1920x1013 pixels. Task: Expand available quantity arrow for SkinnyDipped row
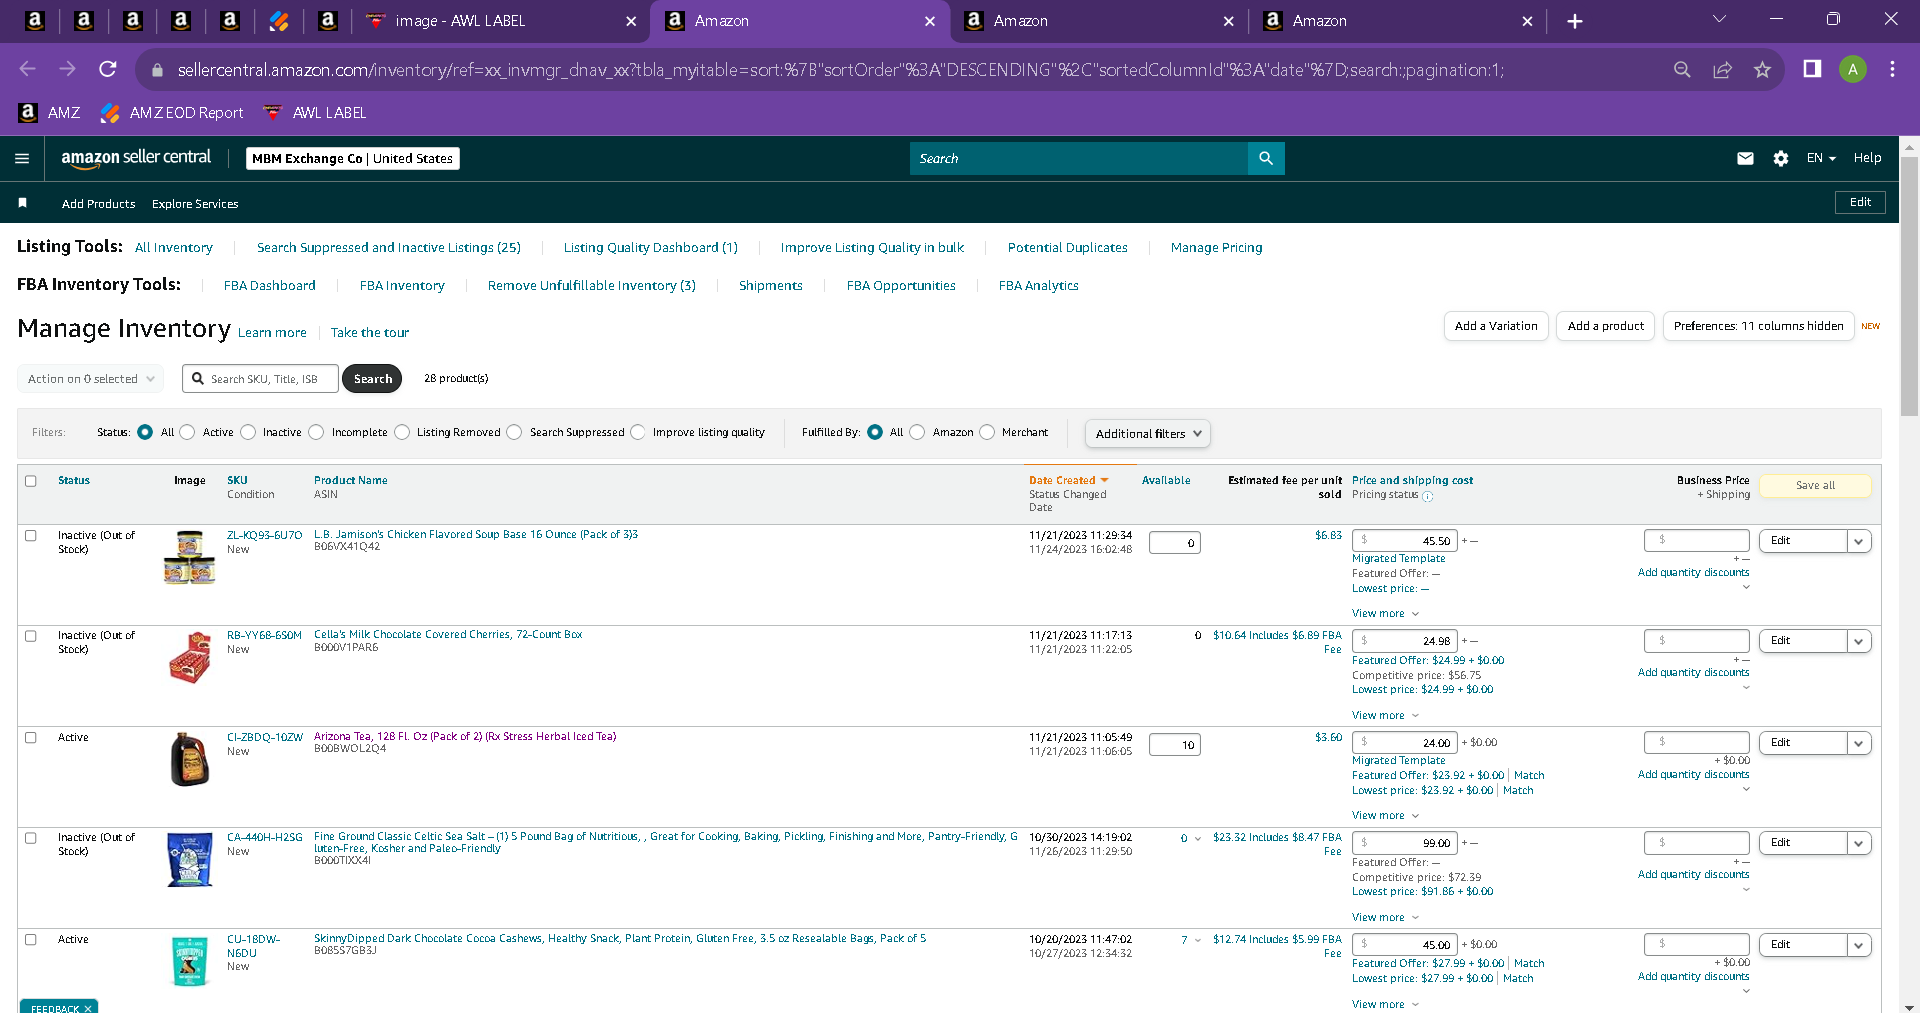click(1198, 940)
